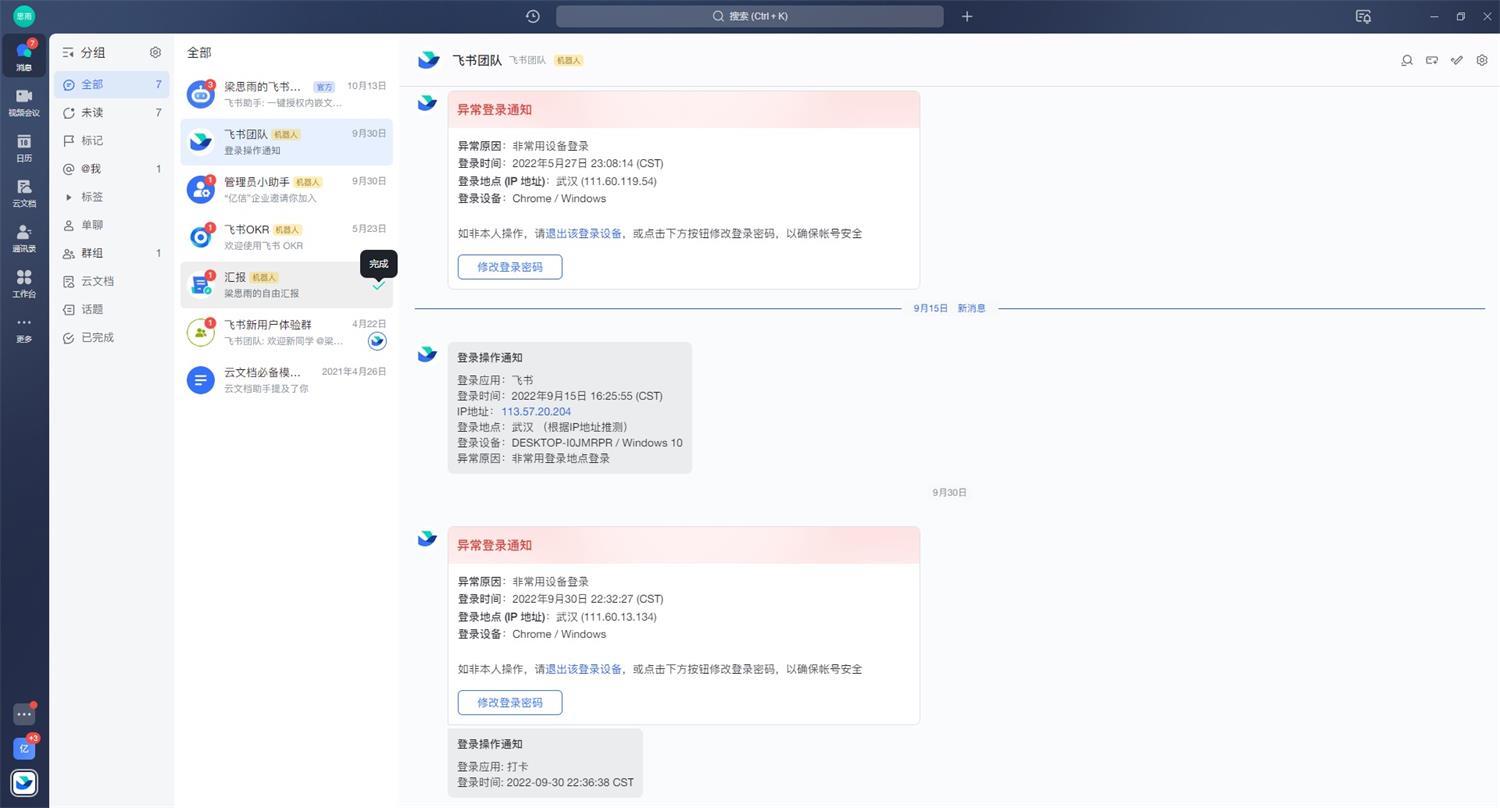The height and width of the screenshot is (808, 1500).
Task: Click sender avatar of Sept 15 login message
Action: (x=427, y=354)
